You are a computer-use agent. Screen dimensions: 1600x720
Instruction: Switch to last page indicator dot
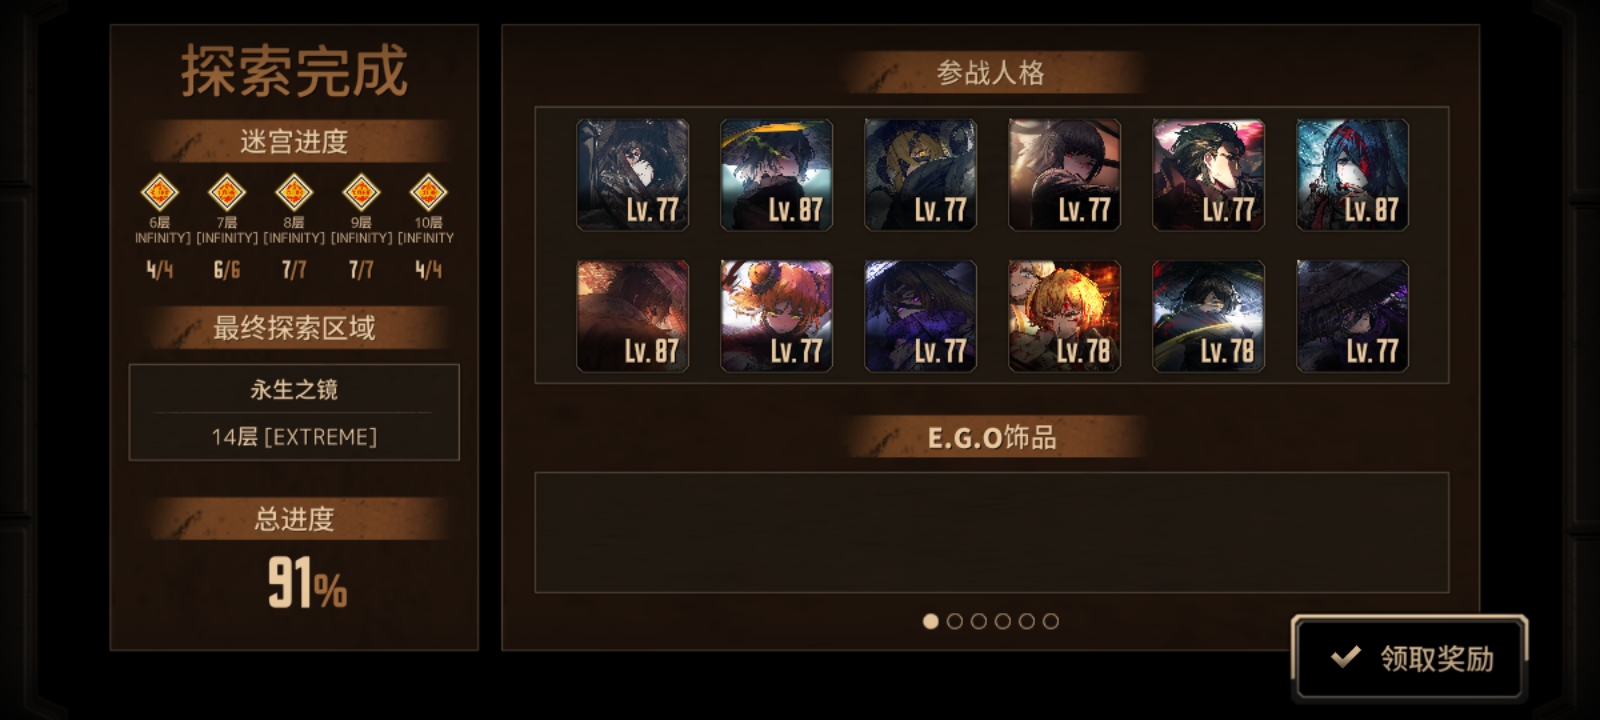[1050, 621]
